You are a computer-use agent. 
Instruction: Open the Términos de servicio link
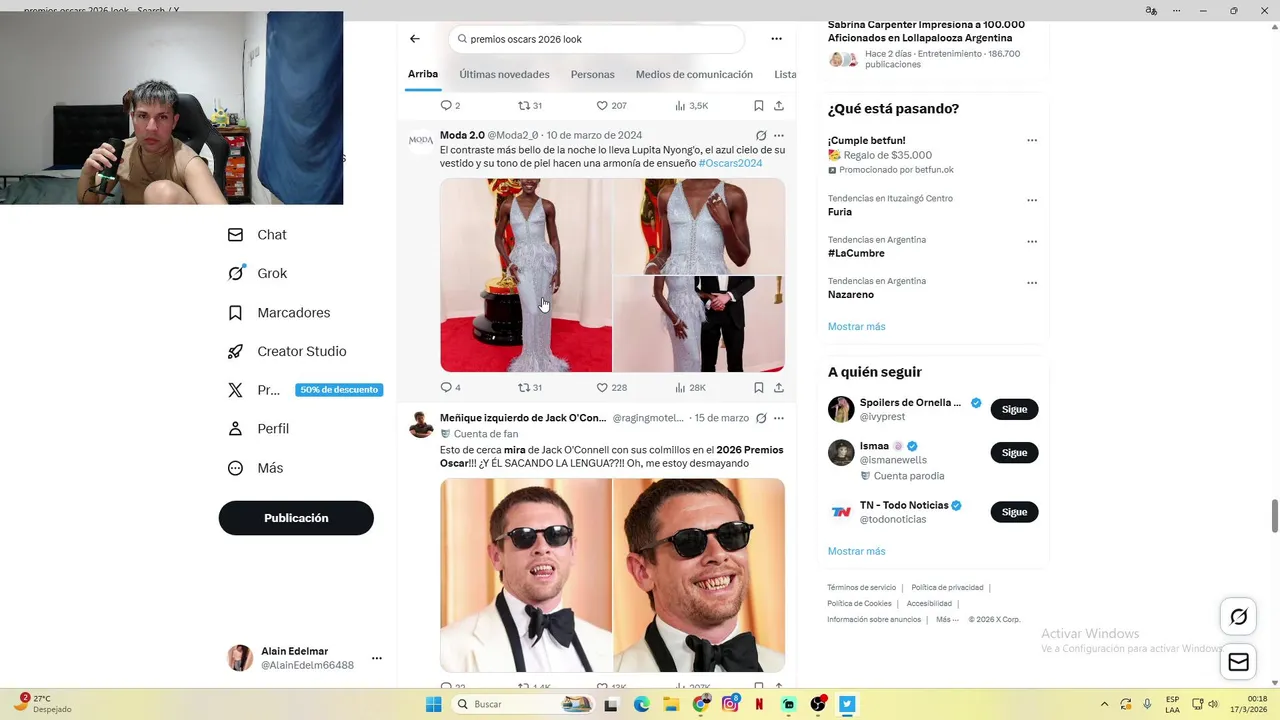[861, 588]
